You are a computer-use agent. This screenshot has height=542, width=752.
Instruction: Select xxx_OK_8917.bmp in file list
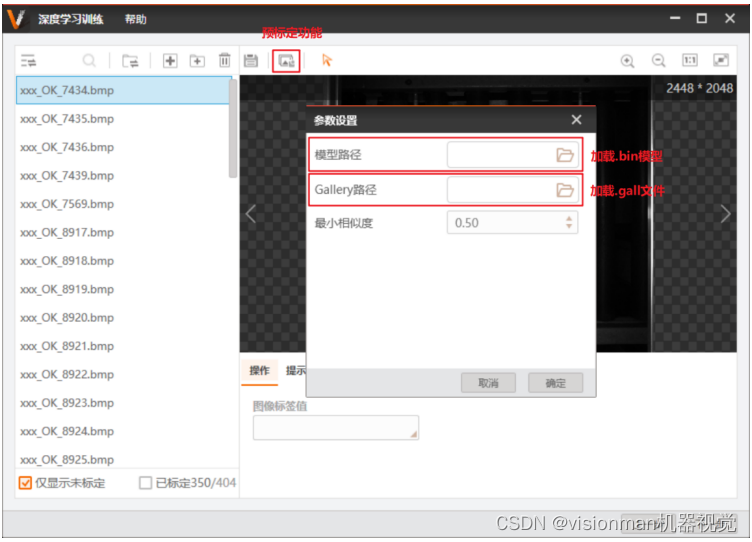tap(123, 232)
